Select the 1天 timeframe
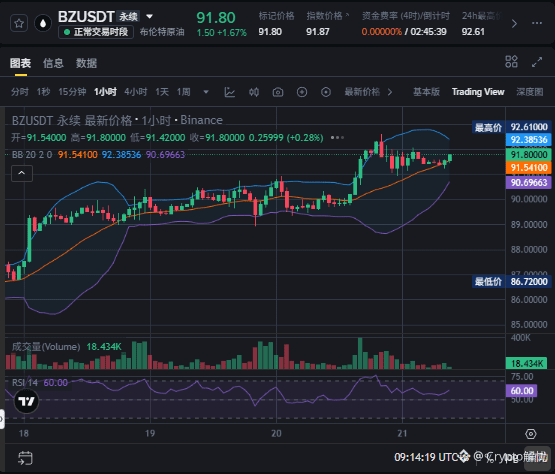Viewport: 555px width, 474px height. (x=162, y=92)
